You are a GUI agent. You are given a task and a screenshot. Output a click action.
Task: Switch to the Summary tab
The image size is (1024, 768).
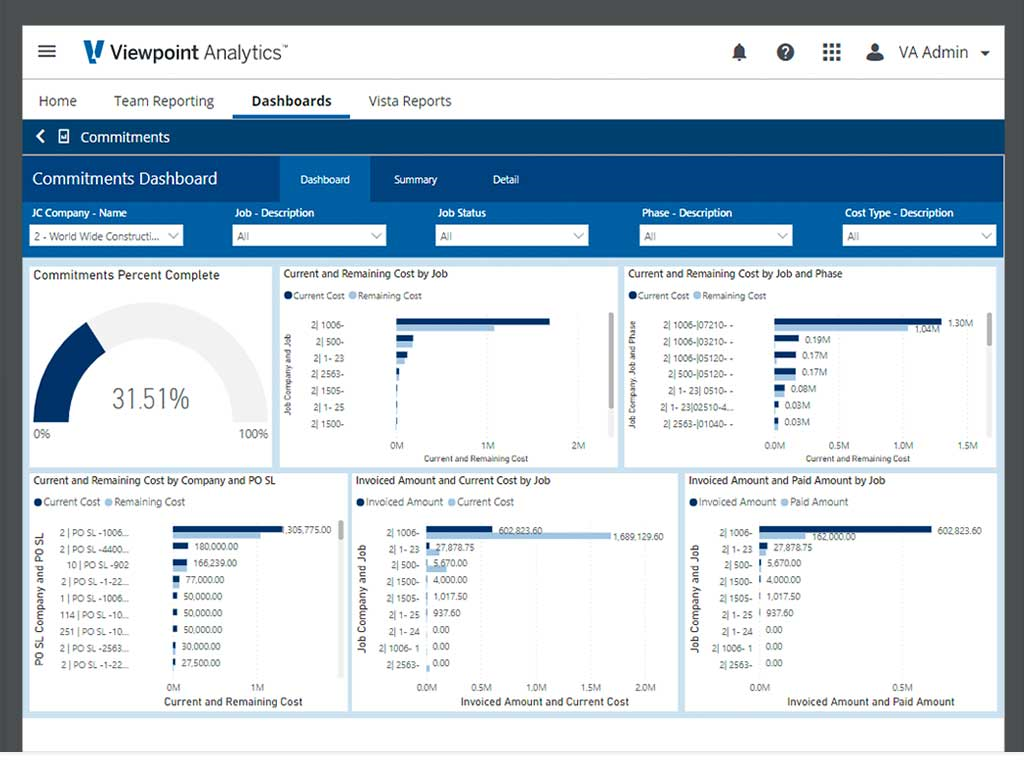(415, 180)
